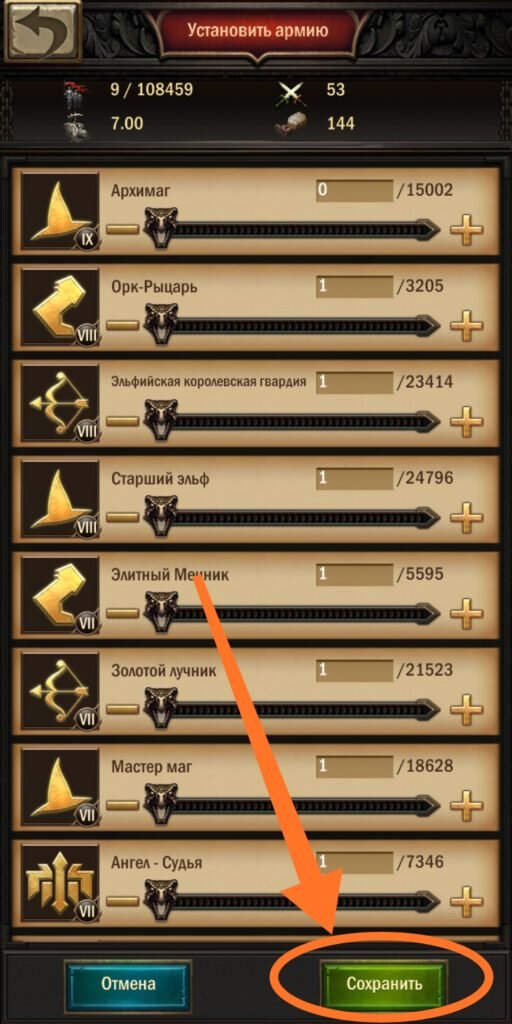Edit the Орк-Рыцарь quantity input field
The width and height of the screenshot is (512, 1024).
pyautogui.click(x=355, y=287)
